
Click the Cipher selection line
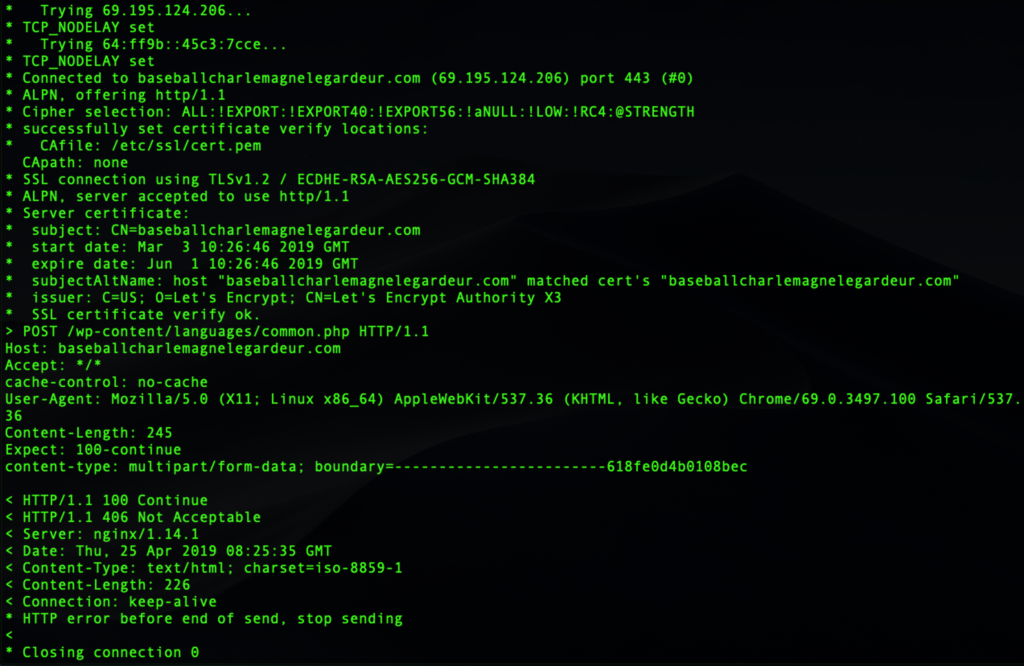click(x=357, y=111)
